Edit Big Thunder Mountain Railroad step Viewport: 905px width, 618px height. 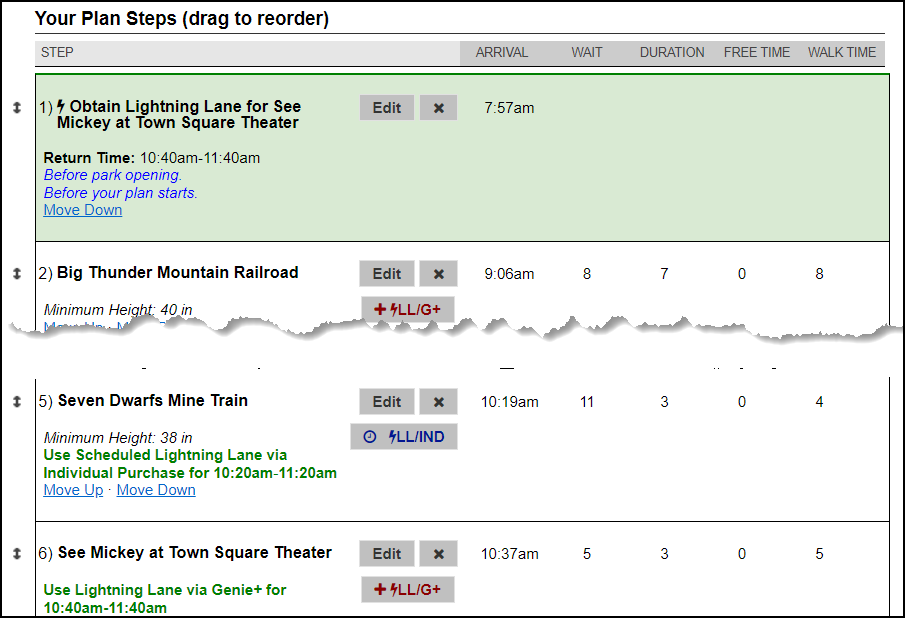[387, 274]
